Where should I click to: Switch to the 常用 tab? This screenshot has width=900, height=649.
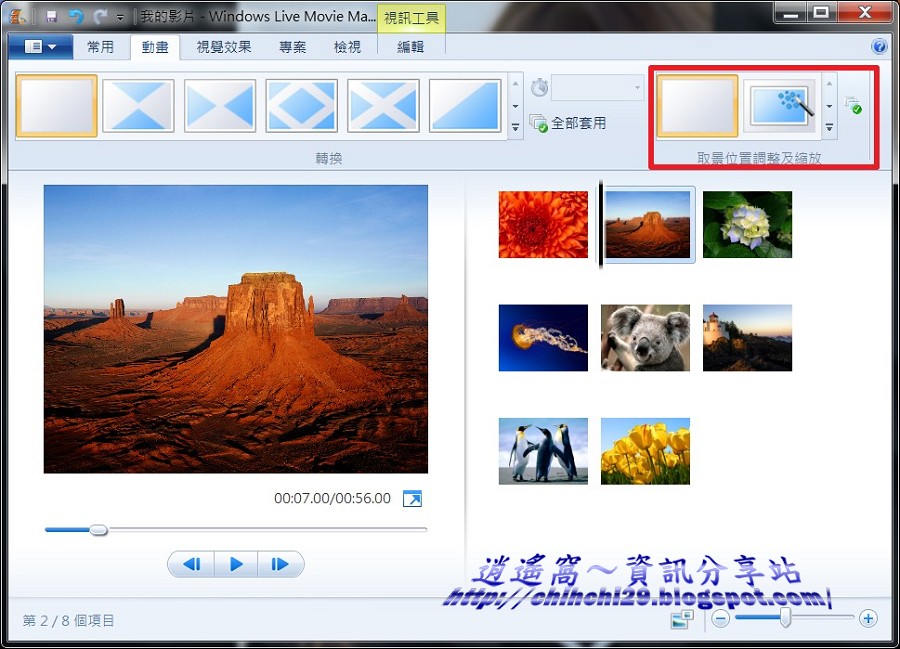(100, 47)
